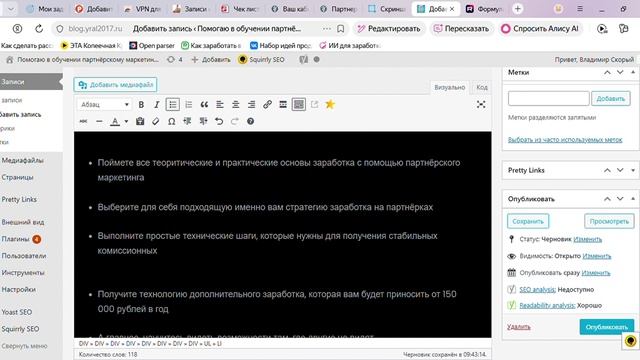The height and width of the screenshot is (360, 640).
Task: Paste as text clipboard icon
Action: [140, 121]
